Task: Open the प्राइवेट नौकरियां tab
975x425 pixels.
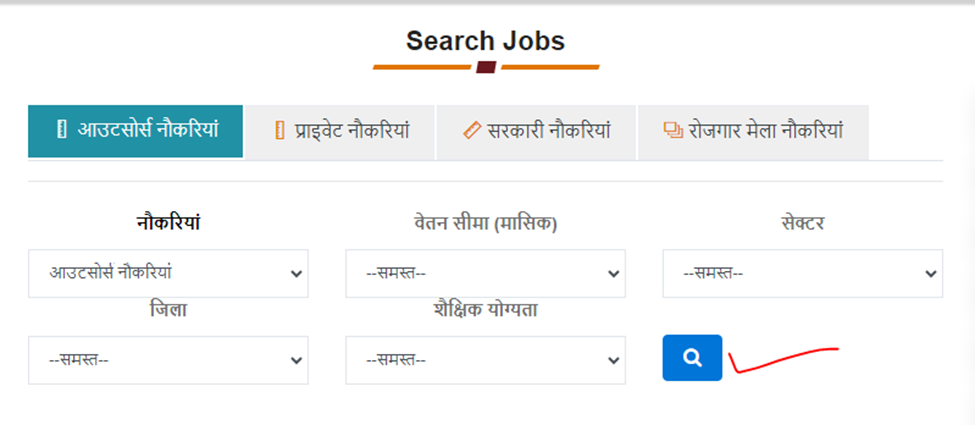Action: pyautogui.click(x=340, y=133)
